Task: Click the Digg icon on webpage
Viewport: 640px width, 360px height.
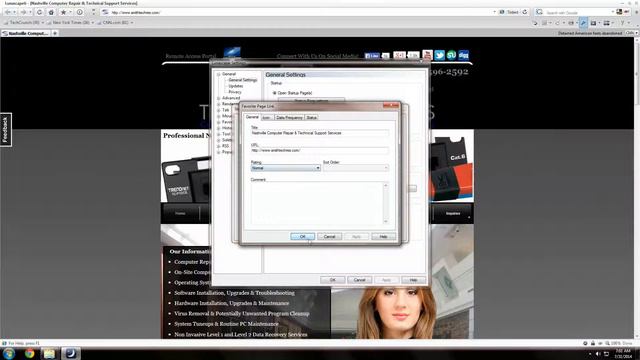Action: point(463,55)
